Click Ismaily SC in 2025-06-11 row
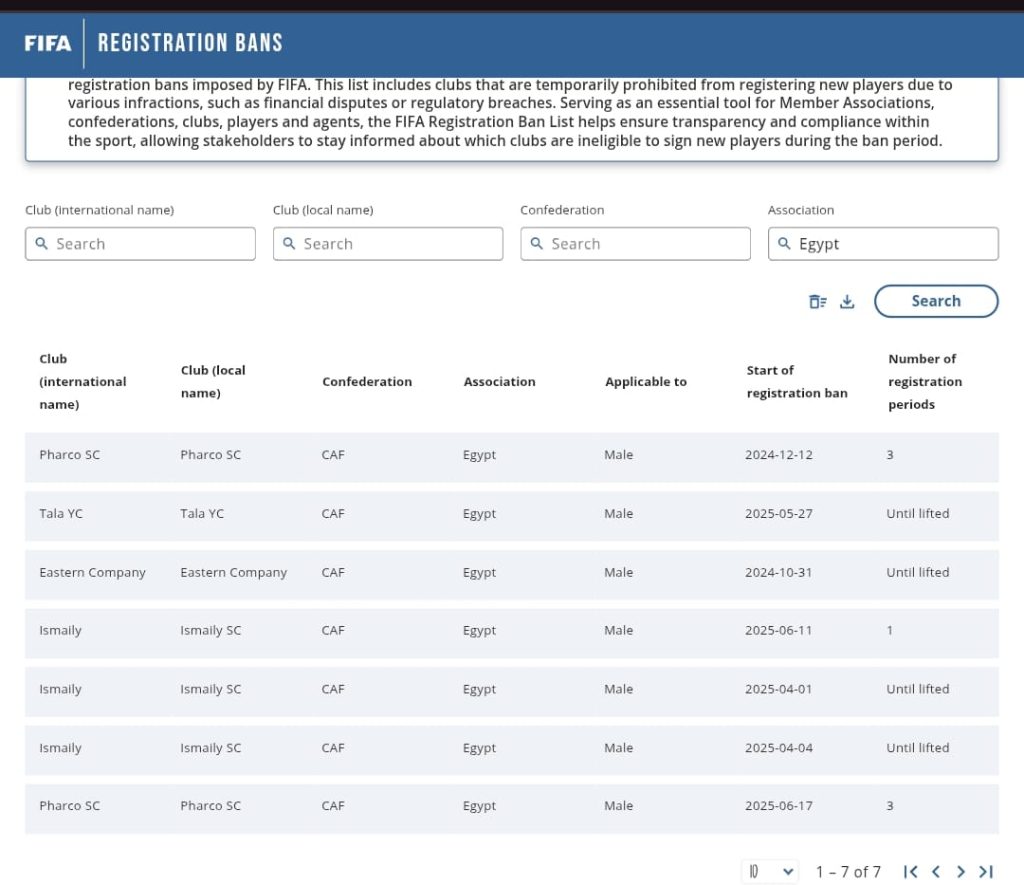This screenshot has width=1024, height=885. click(210, 630)
